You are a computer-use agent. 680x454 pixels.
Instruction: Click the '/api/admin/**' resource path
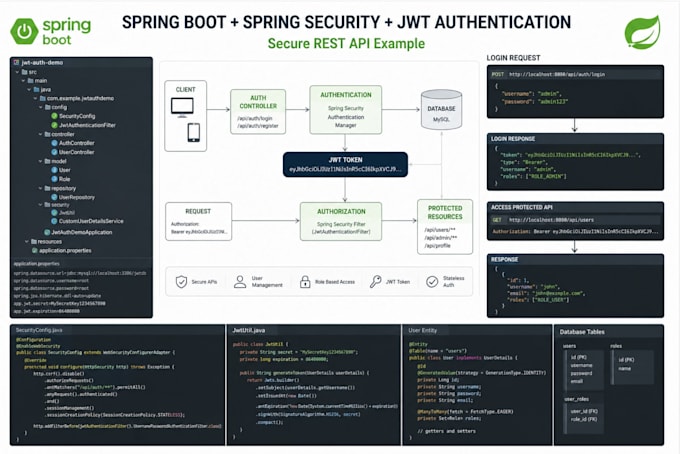click(441, 238)
